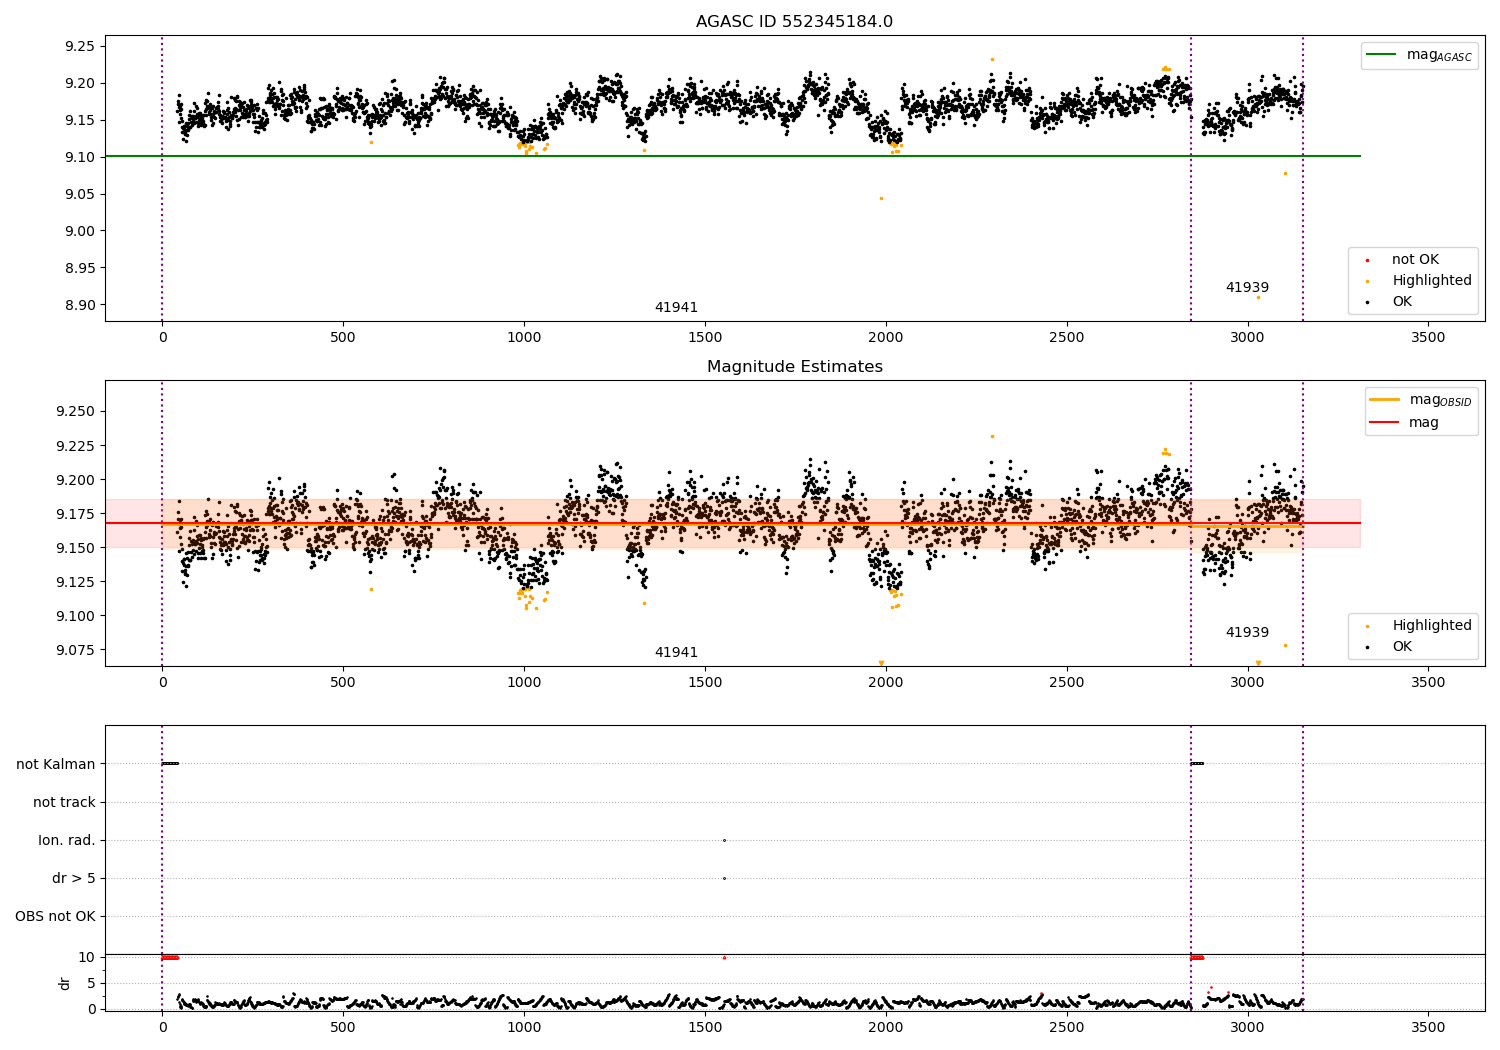
Task: Click the '41939' annotation in the top plot
Action: (x=1247, y=288)
